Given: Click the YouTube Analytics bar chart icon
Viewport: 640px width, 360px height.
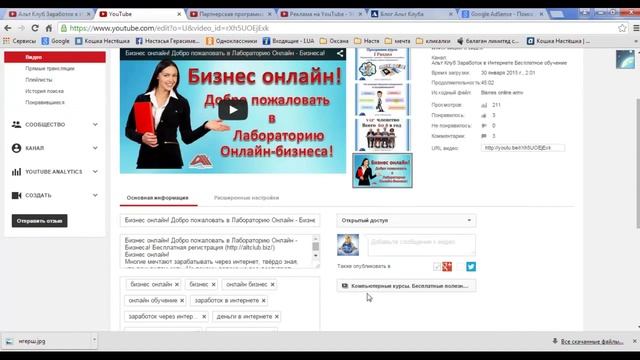Looking at the screenshot, I should tap(16, 172).
